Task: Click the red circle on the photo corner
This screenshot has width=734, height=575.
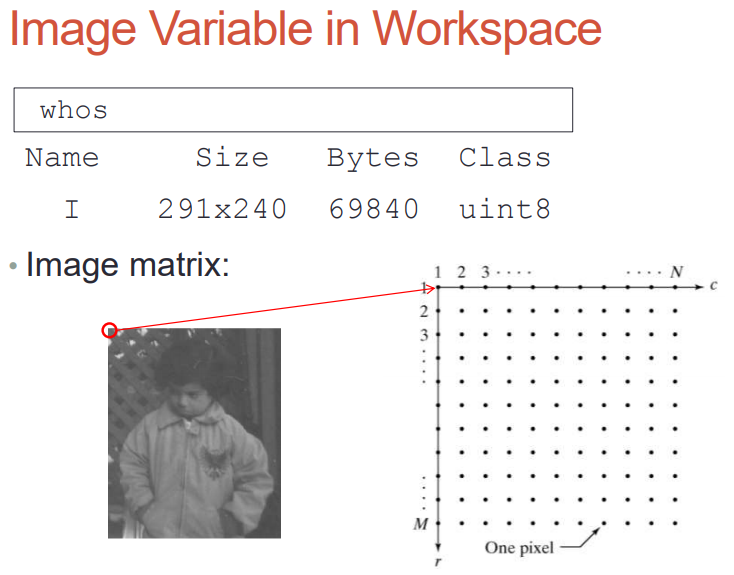Action: coord(109,330)
